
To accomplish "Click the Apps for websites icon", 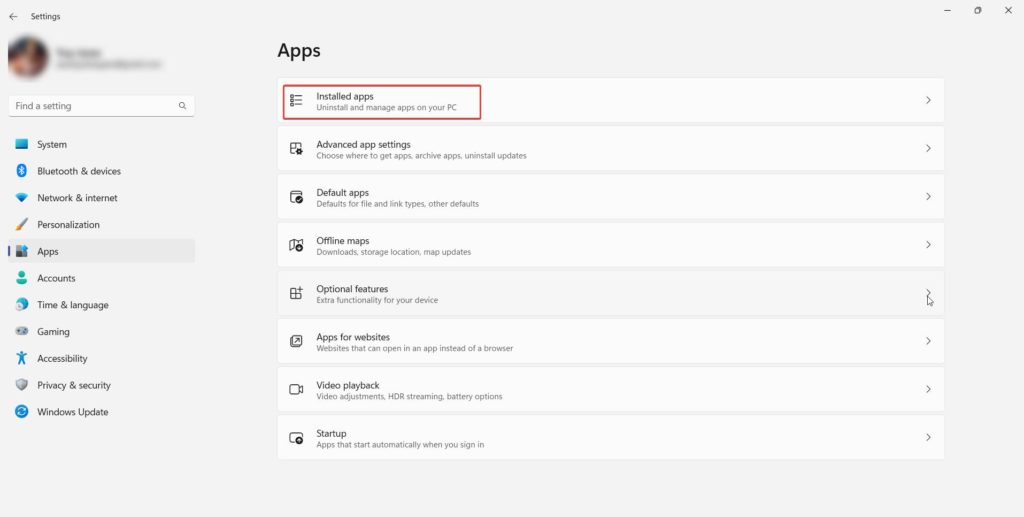I will coord(296,341).
